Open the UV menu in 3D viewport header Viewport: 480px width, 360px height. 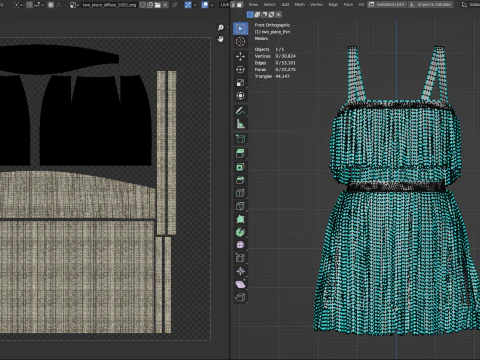361,5
